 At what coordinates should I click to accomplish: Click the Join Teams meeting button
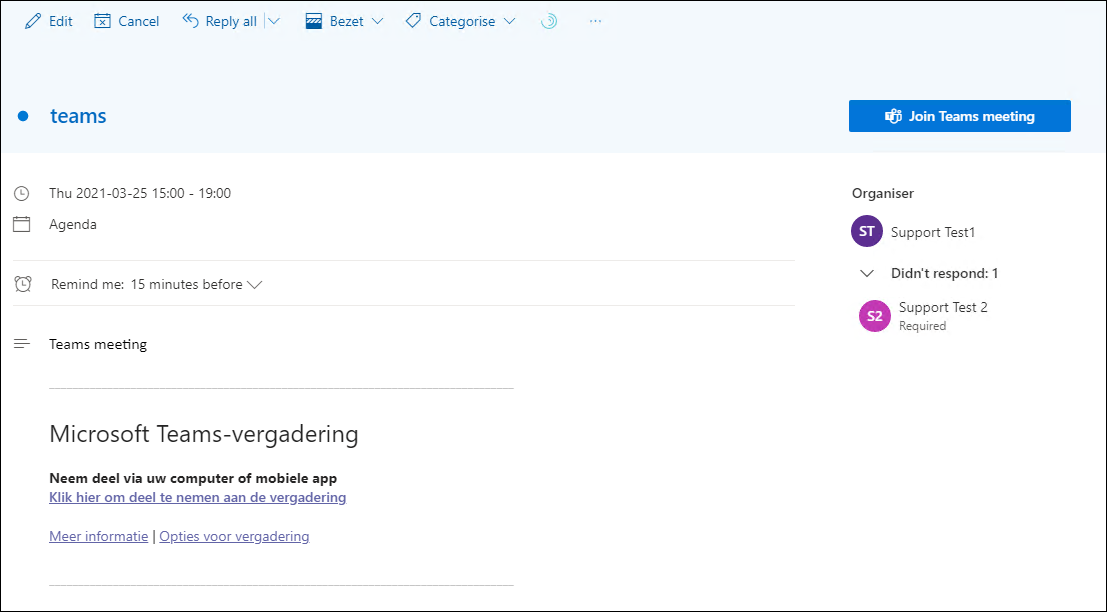[x=959, y=116]
